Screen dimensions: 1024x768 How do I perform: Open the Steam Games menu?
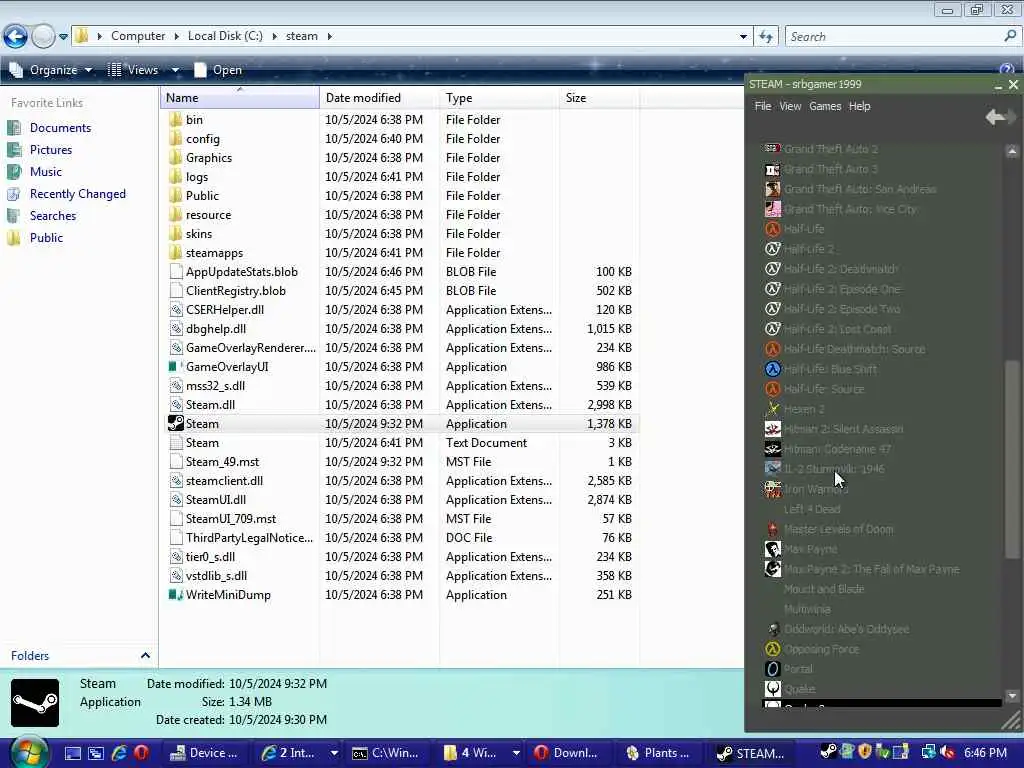825,106
